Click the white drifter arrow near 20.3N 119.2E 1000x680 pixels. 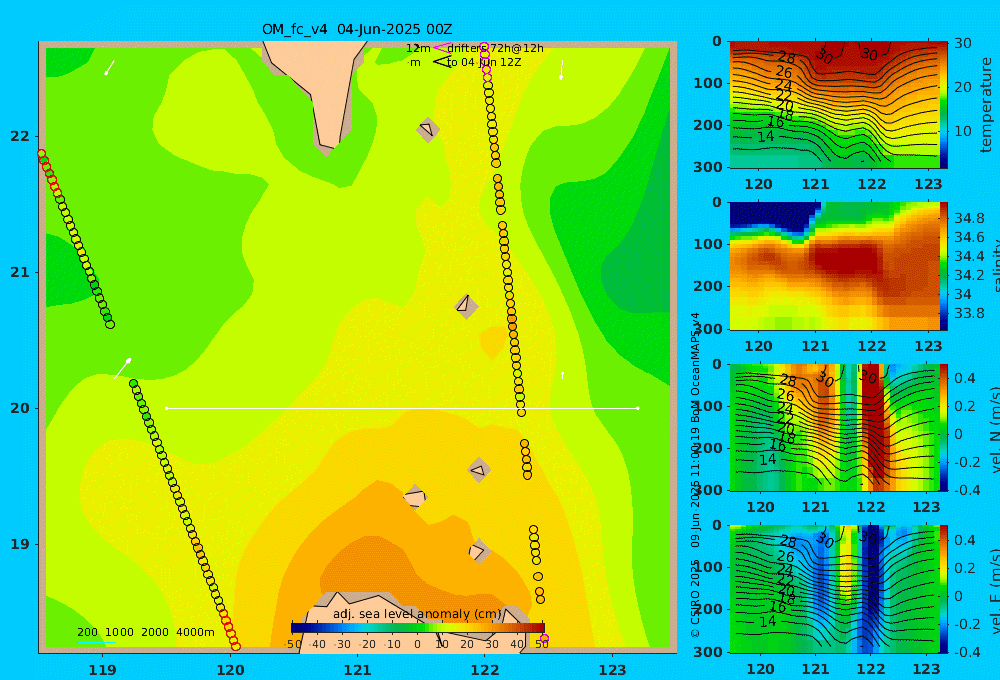pyautogui.click(x=123, y=368)
